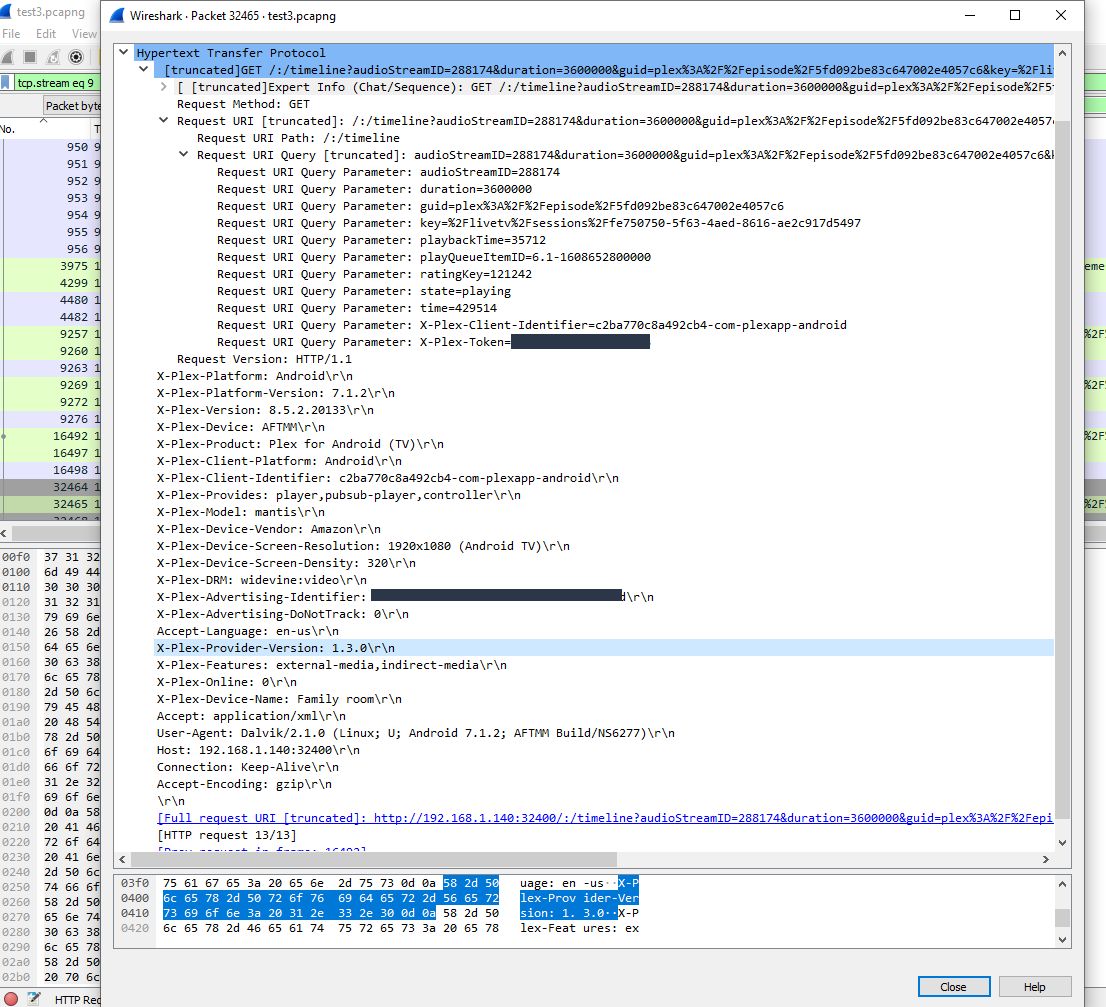The width and height of the screenshot is (1106, 1007).
Task: Select X-Plex-Version: 8.5.2.20133 header
Action: click(x=265, y=410)
